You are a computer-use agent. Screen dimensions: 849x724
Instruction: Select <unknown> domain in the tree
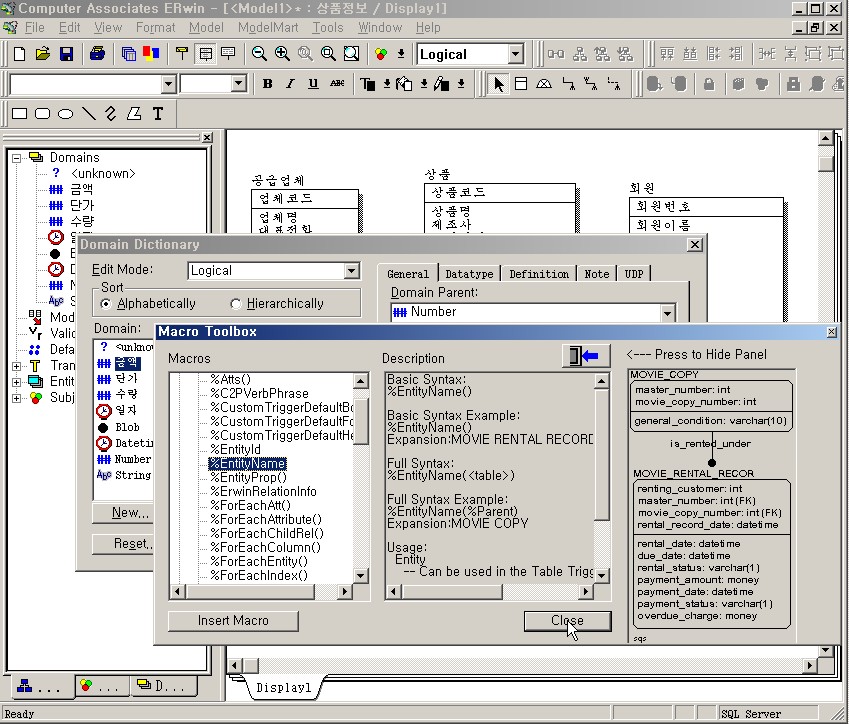click(103, 173)
